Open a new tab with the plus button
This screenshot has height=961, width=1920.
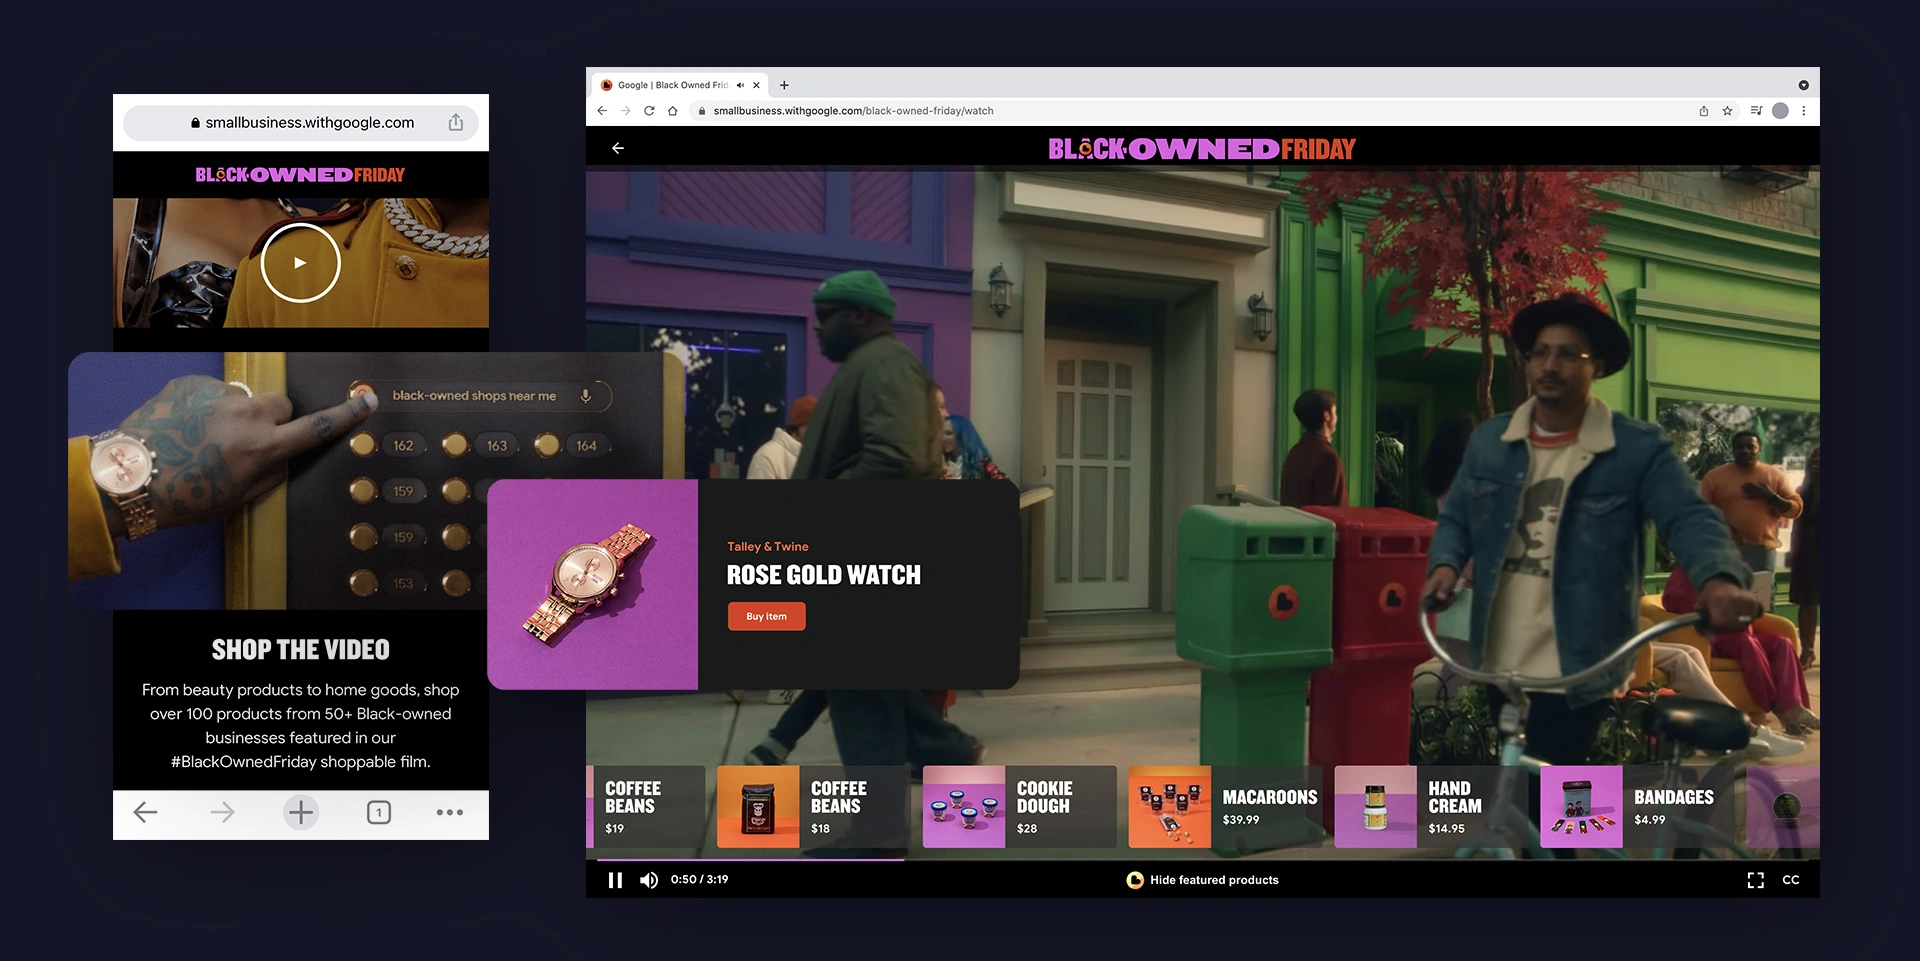pos(784,85)
